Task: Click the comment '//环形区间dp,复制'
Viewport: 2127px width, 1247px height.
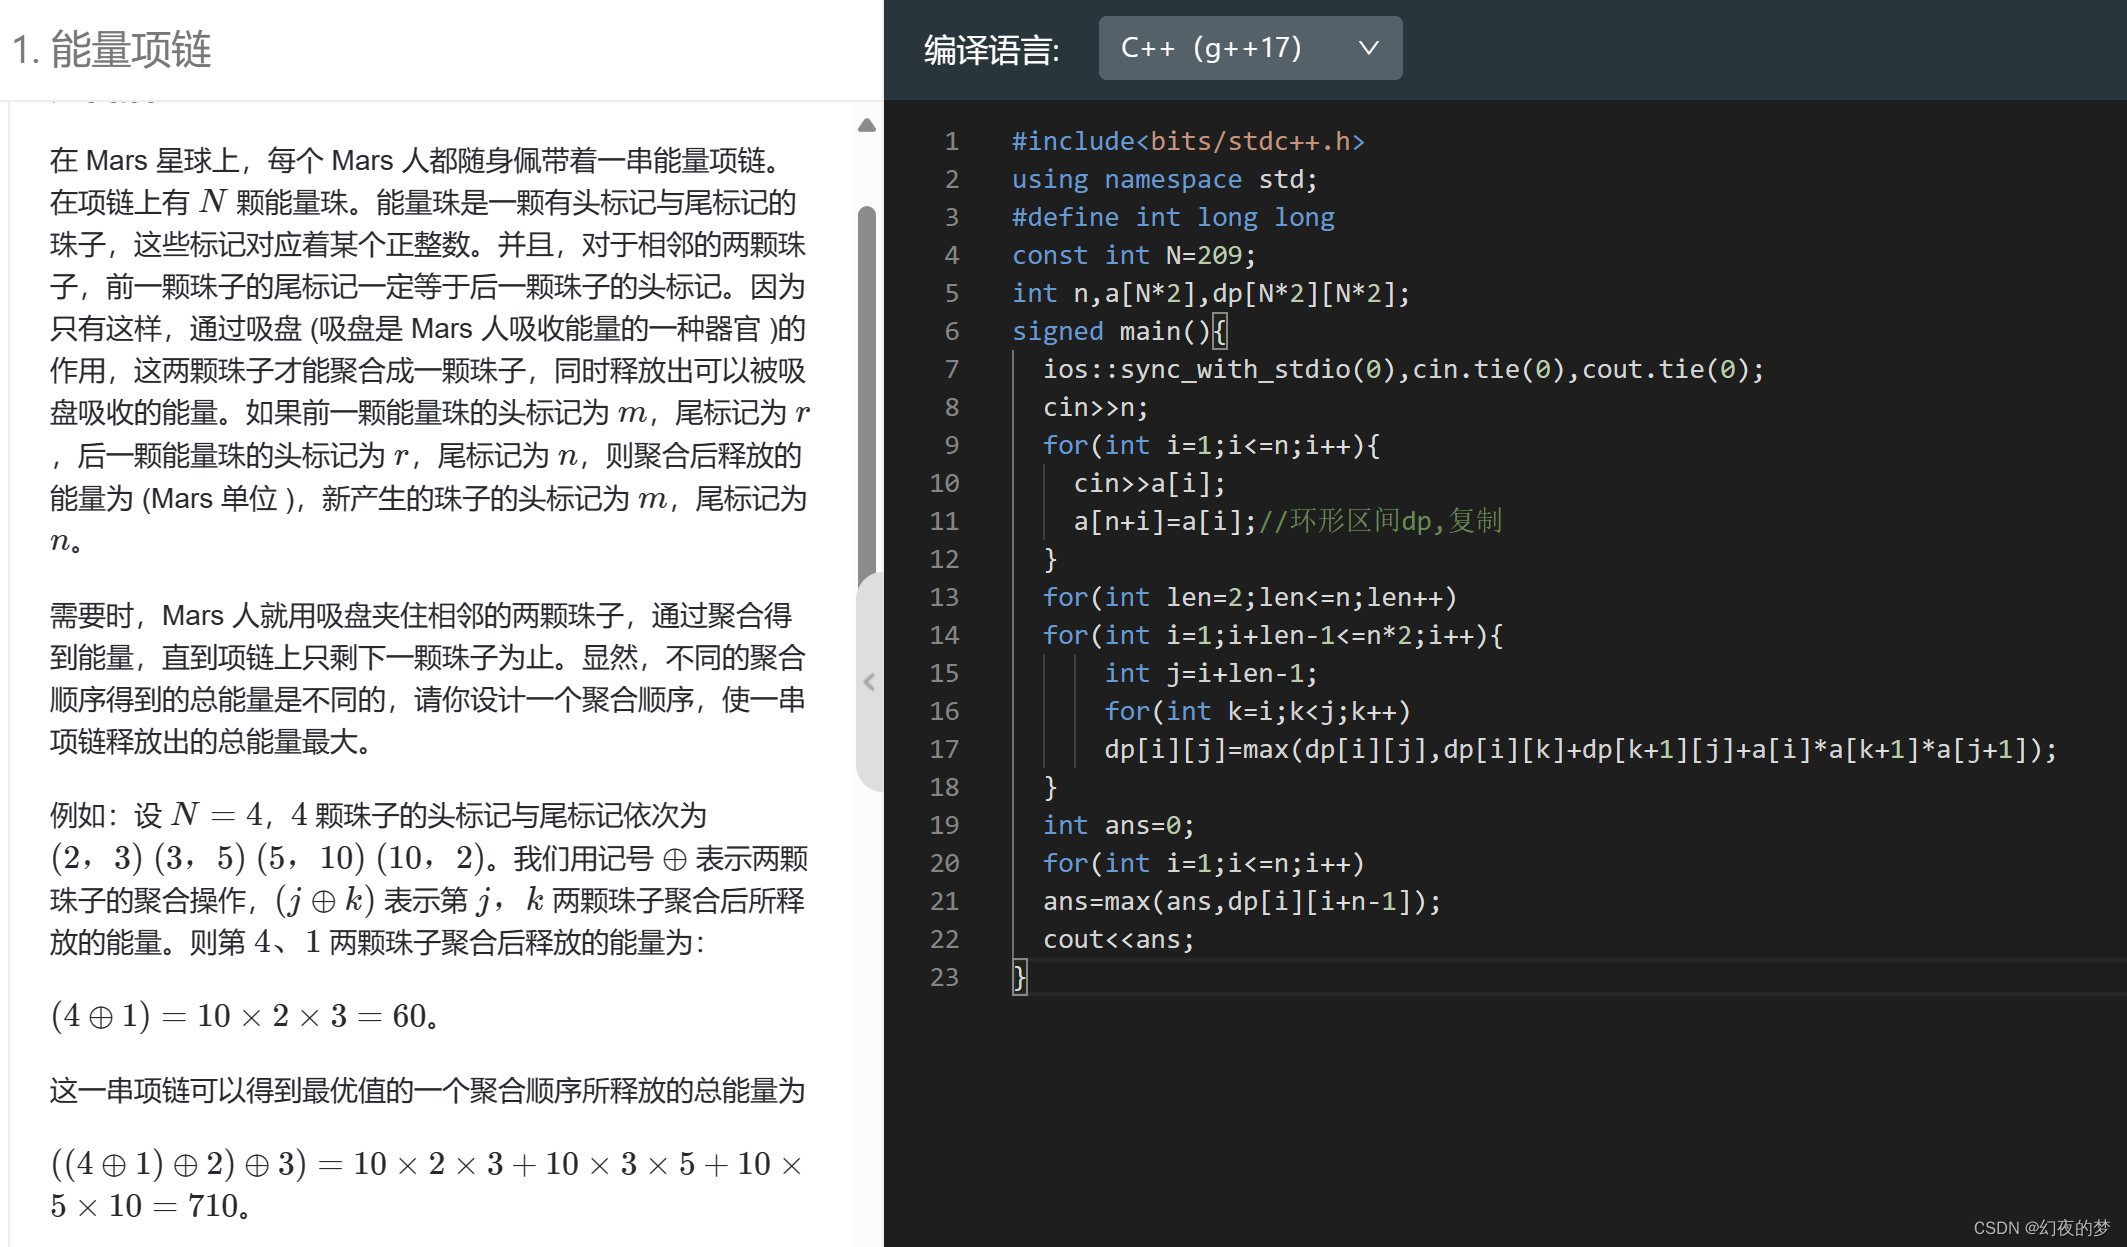Action: (x=1380, y=521)
